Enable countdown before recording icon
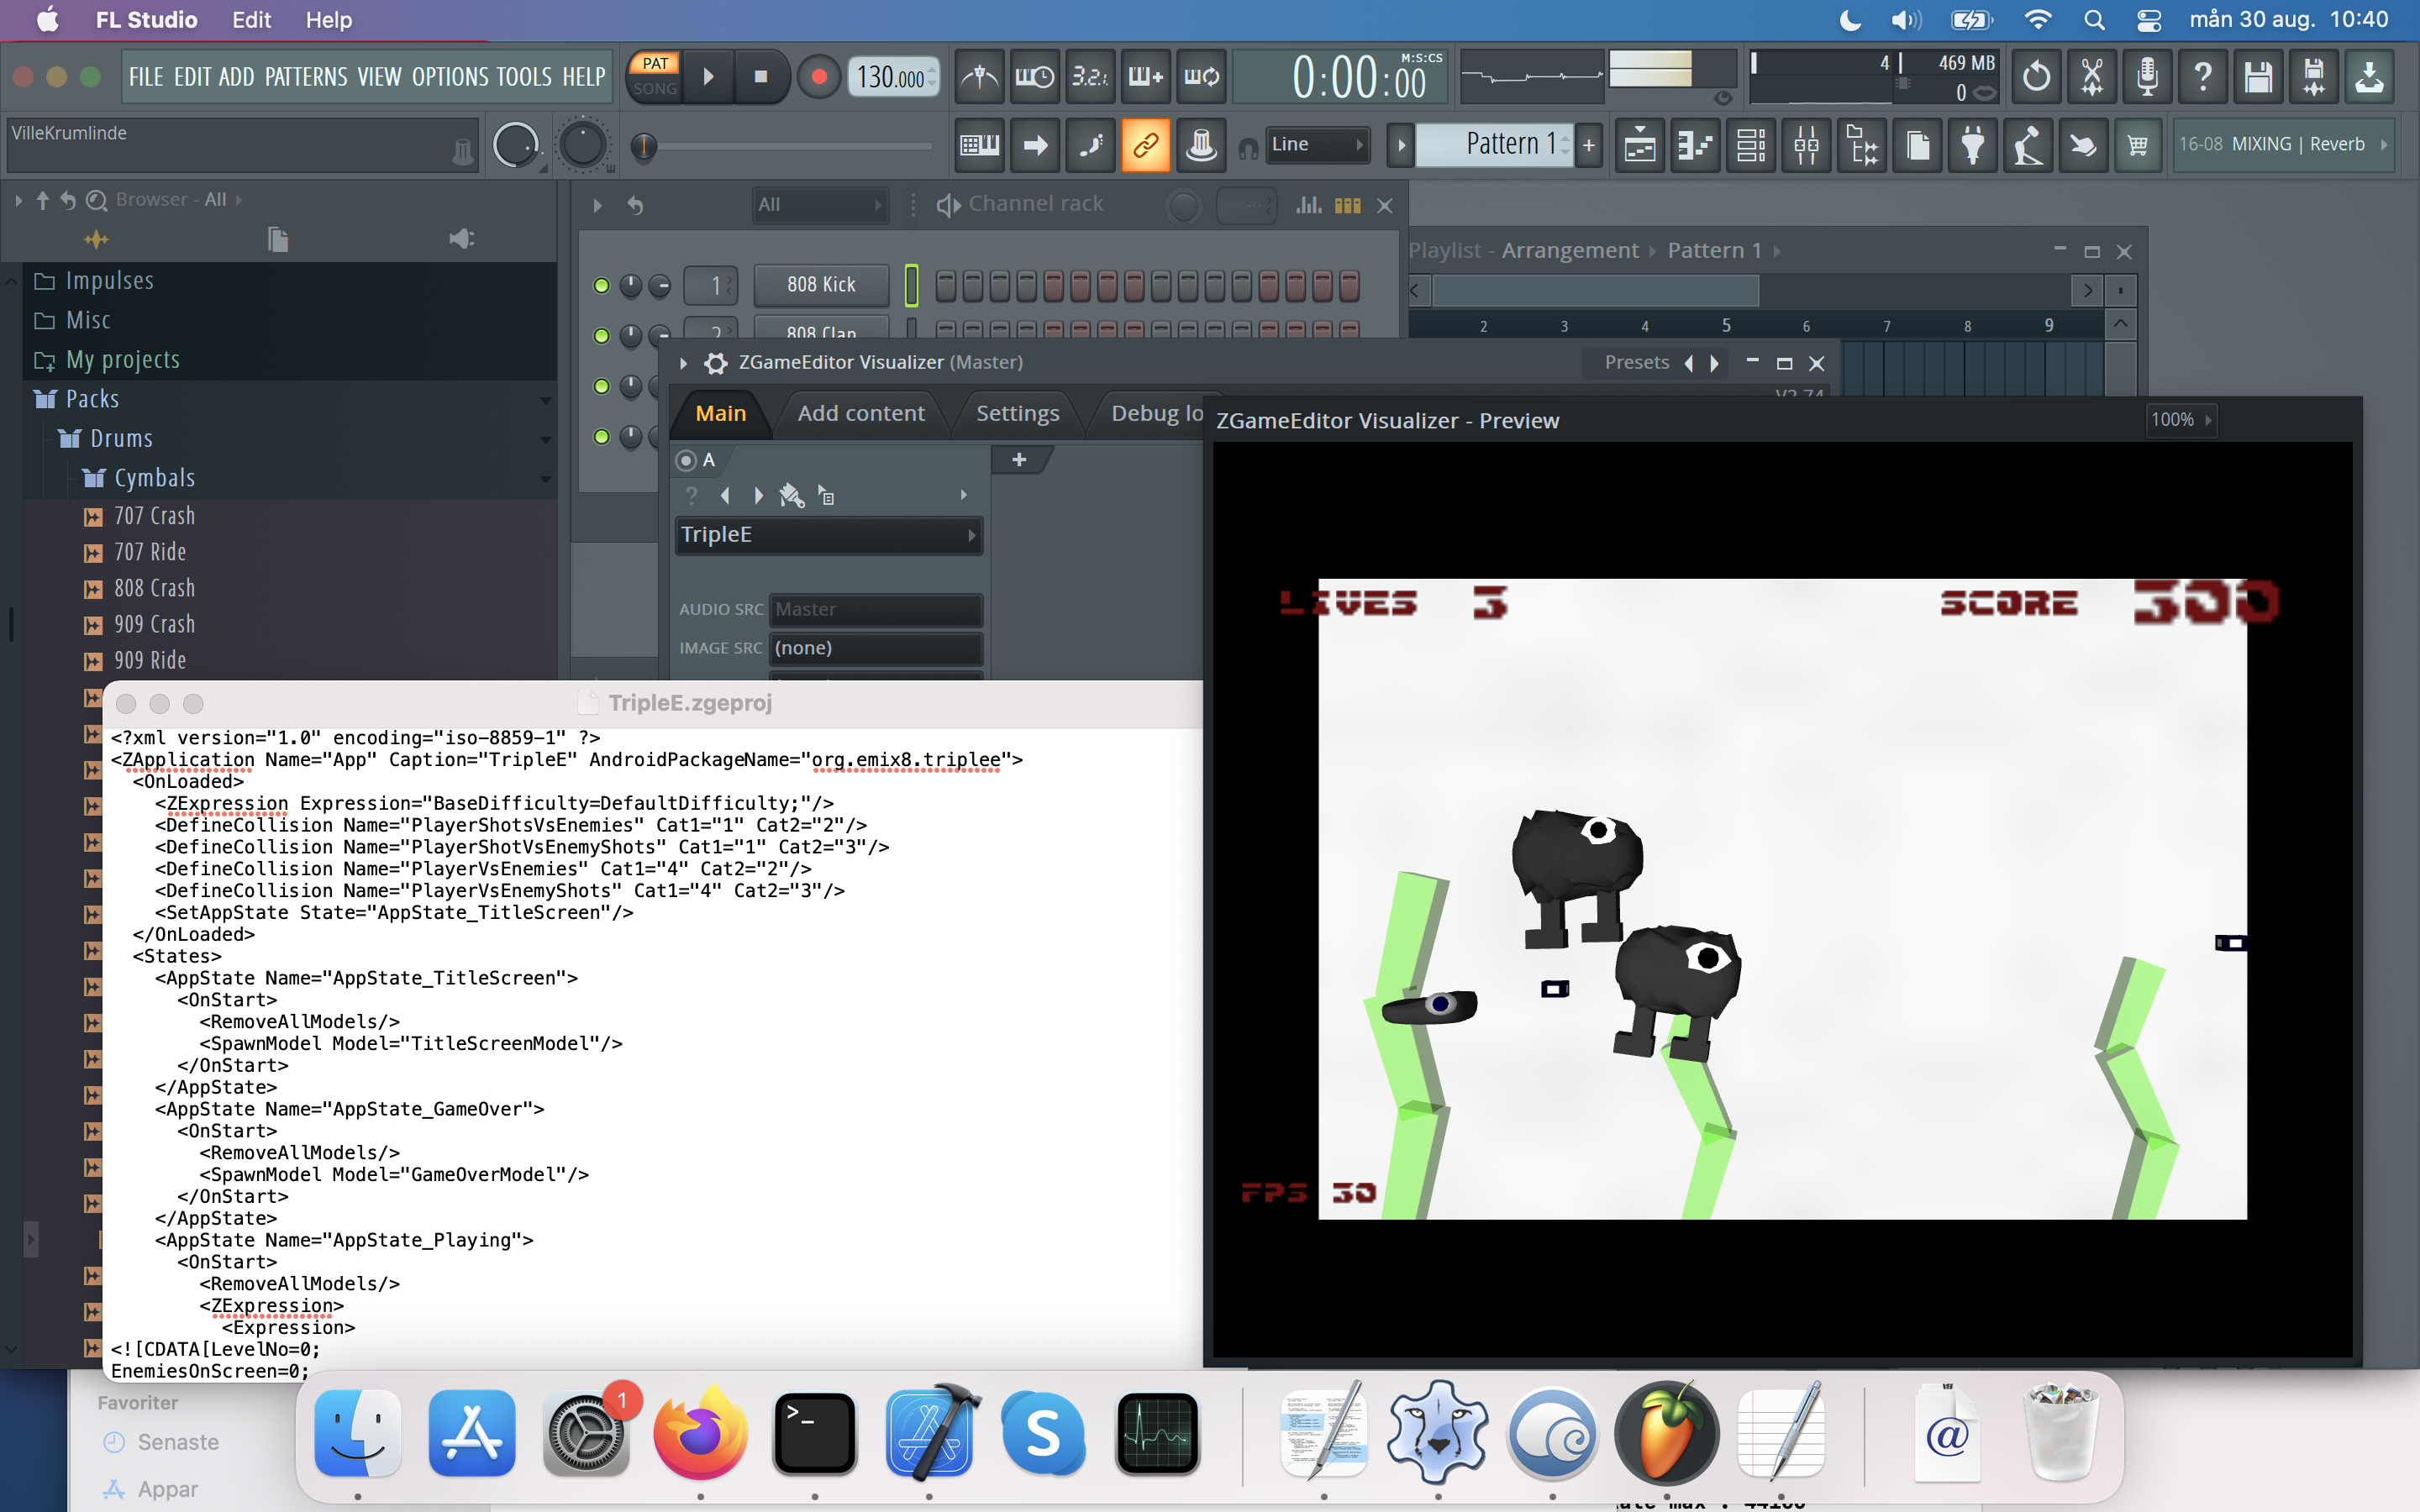The height and width of the screenshot is (1512, 2420). click(1090, 77)
